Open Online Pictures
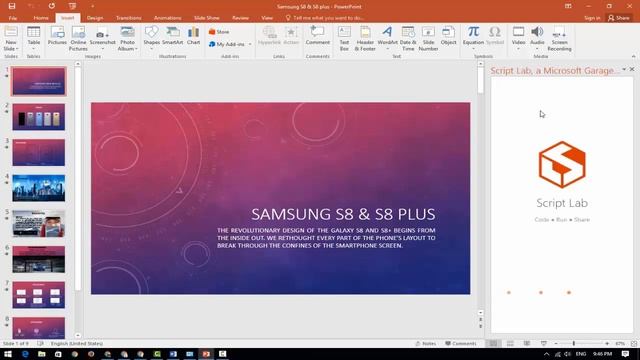Screen dimensions: 640x360 78,38
